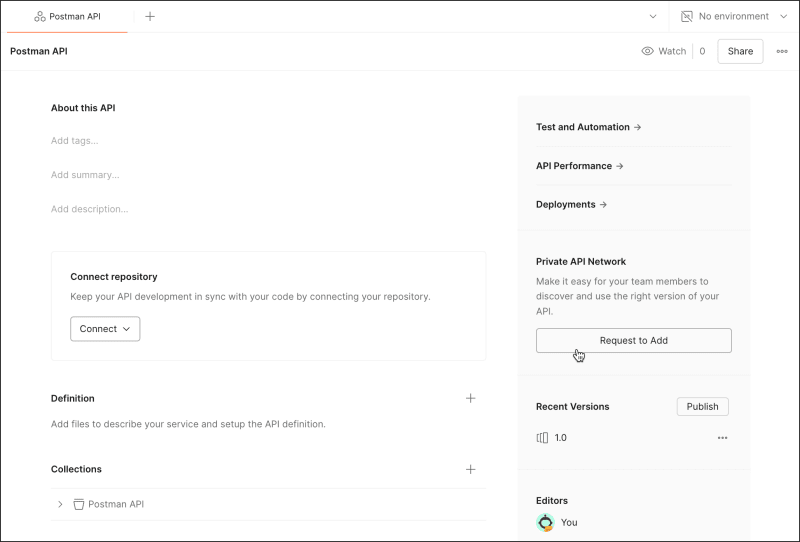This screenshot has height=542, width=800.
Task: Click Request to Add button
Action: [634, 340]
